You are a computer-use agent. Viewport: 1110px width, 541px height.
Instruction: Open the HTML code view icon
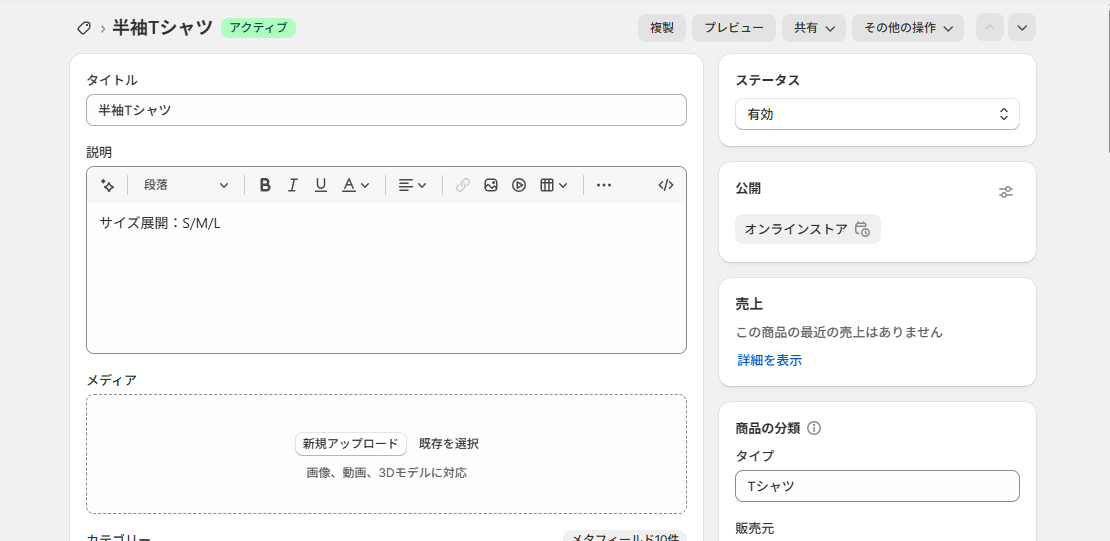tap(666, 185)
